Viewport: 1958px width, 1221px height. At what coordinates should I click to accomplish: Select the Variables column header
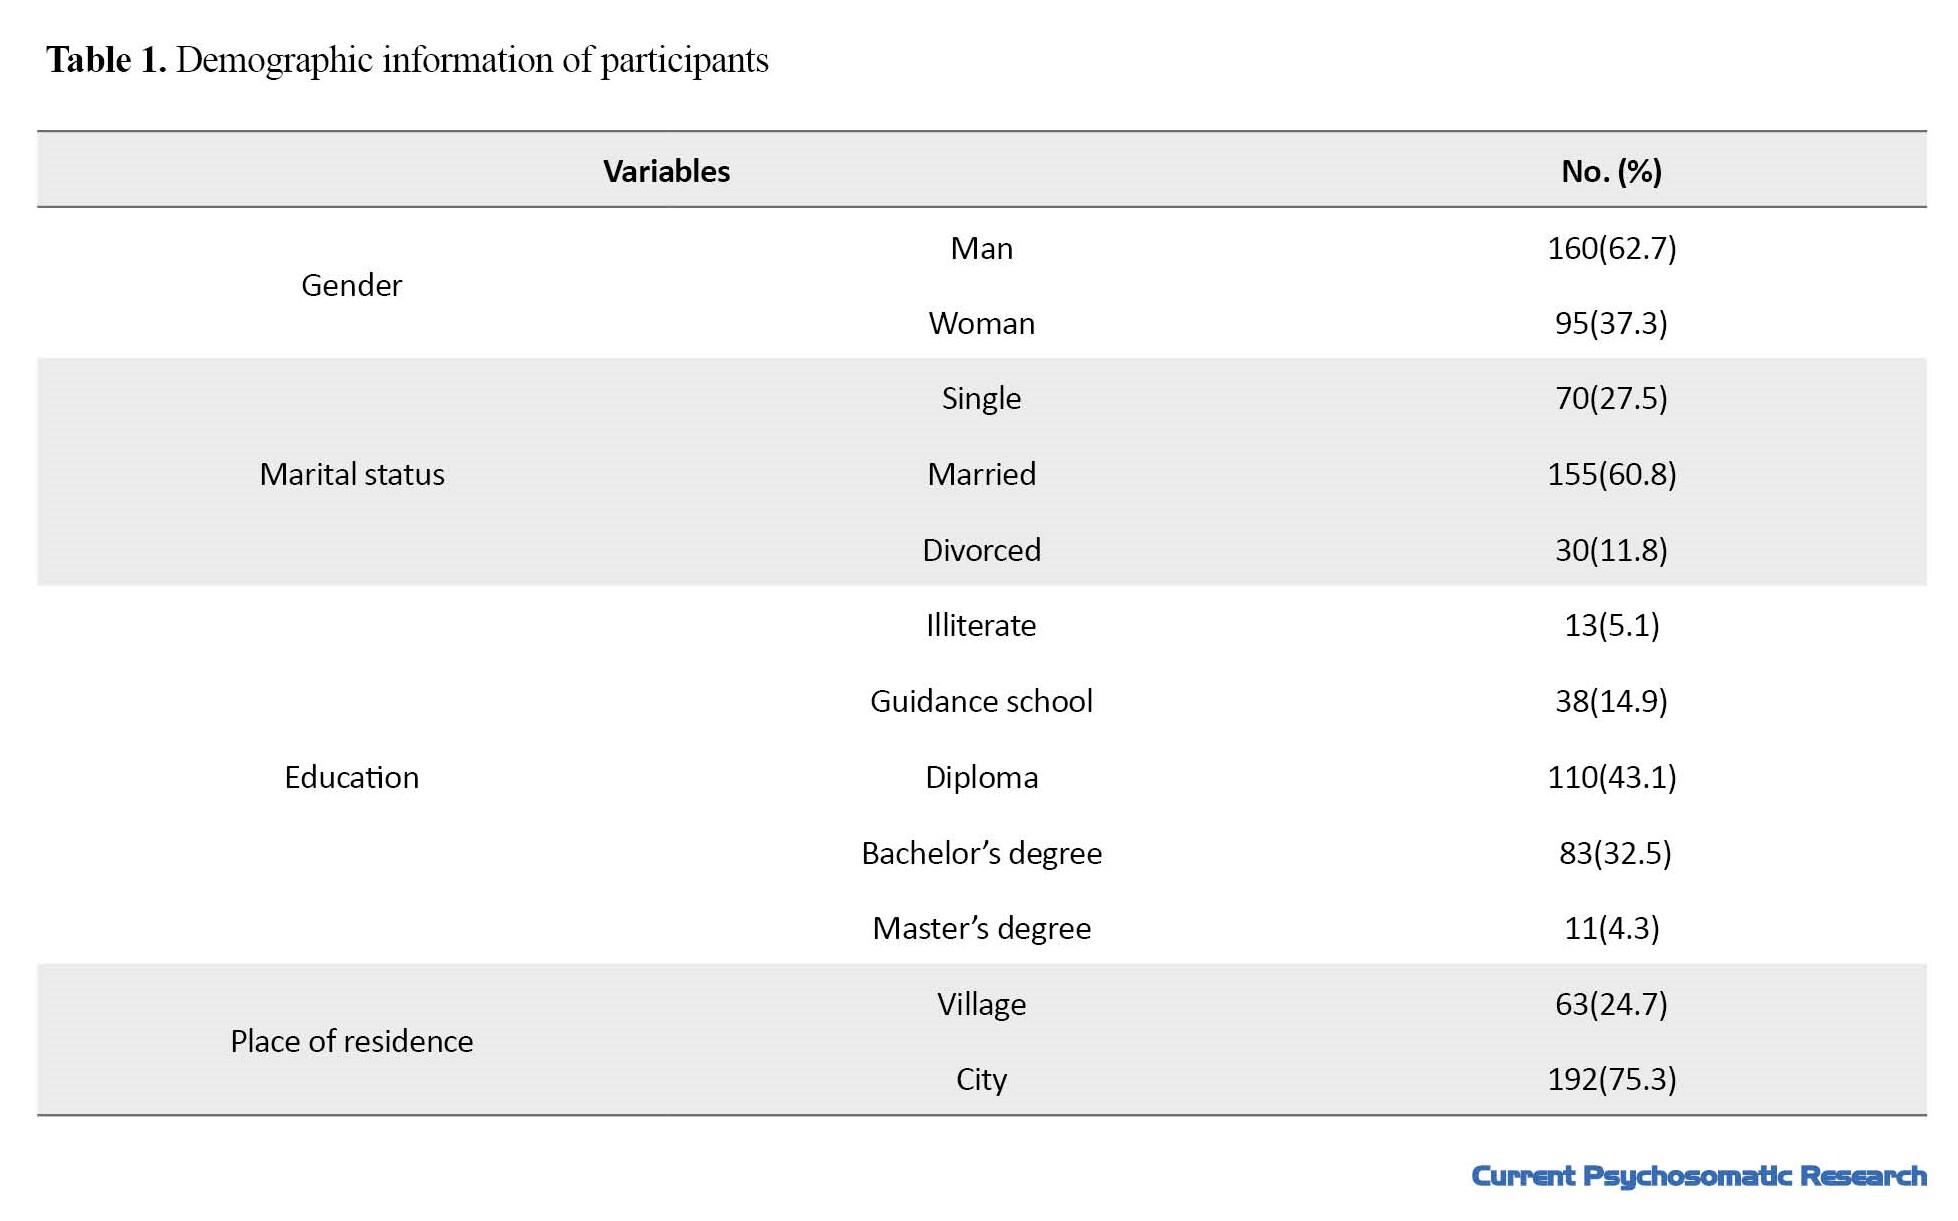666,171
